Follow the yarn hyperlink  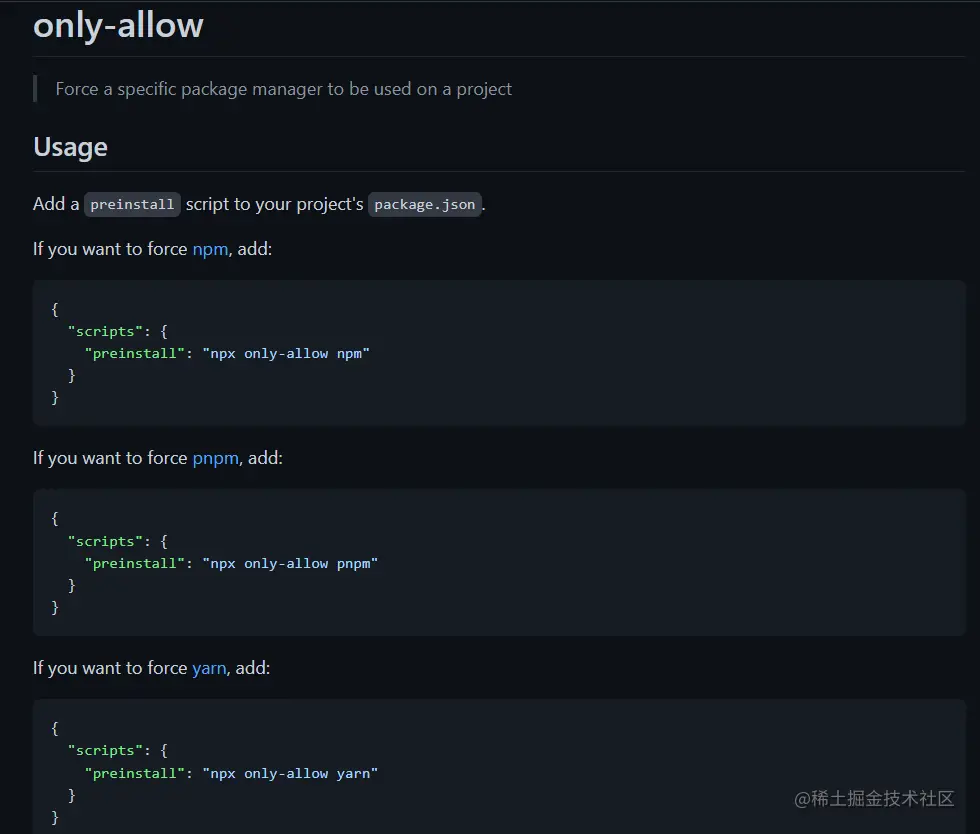(209, 667)
